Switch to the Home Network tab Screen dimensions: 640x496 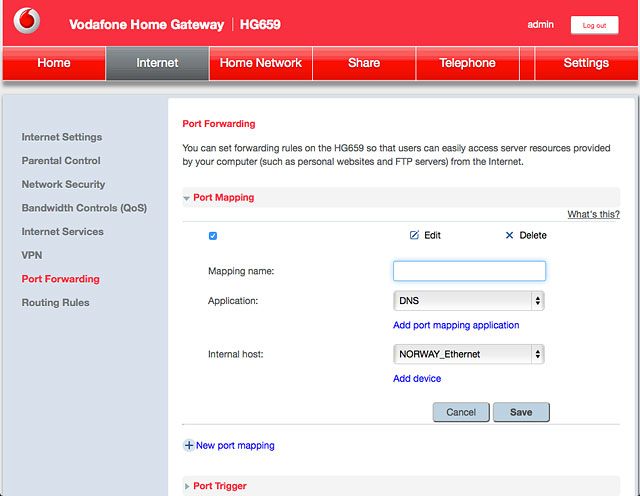[260, 63]
